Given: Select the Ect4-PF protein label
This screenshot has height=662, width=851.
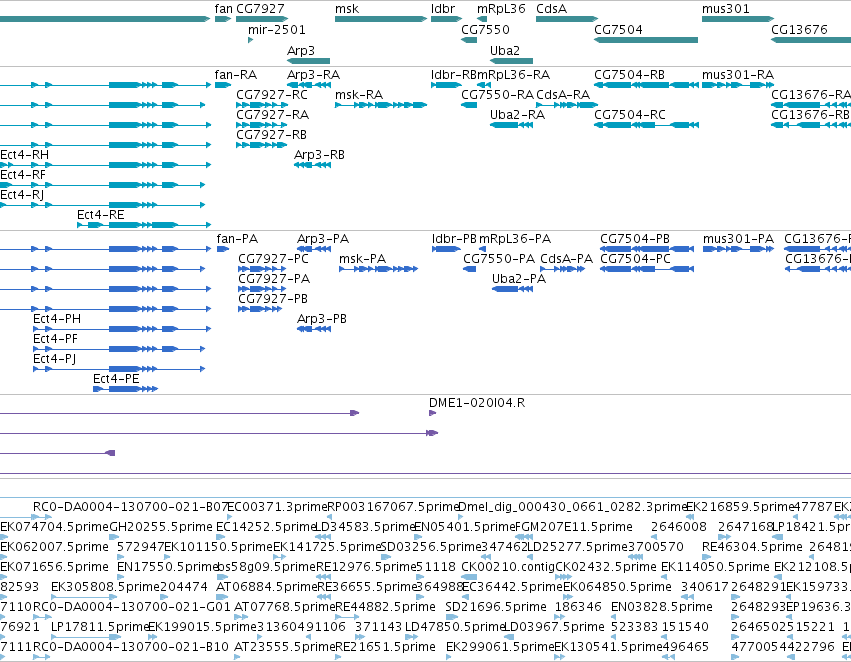Looking at the screenshot, I should tap(55, 339).
